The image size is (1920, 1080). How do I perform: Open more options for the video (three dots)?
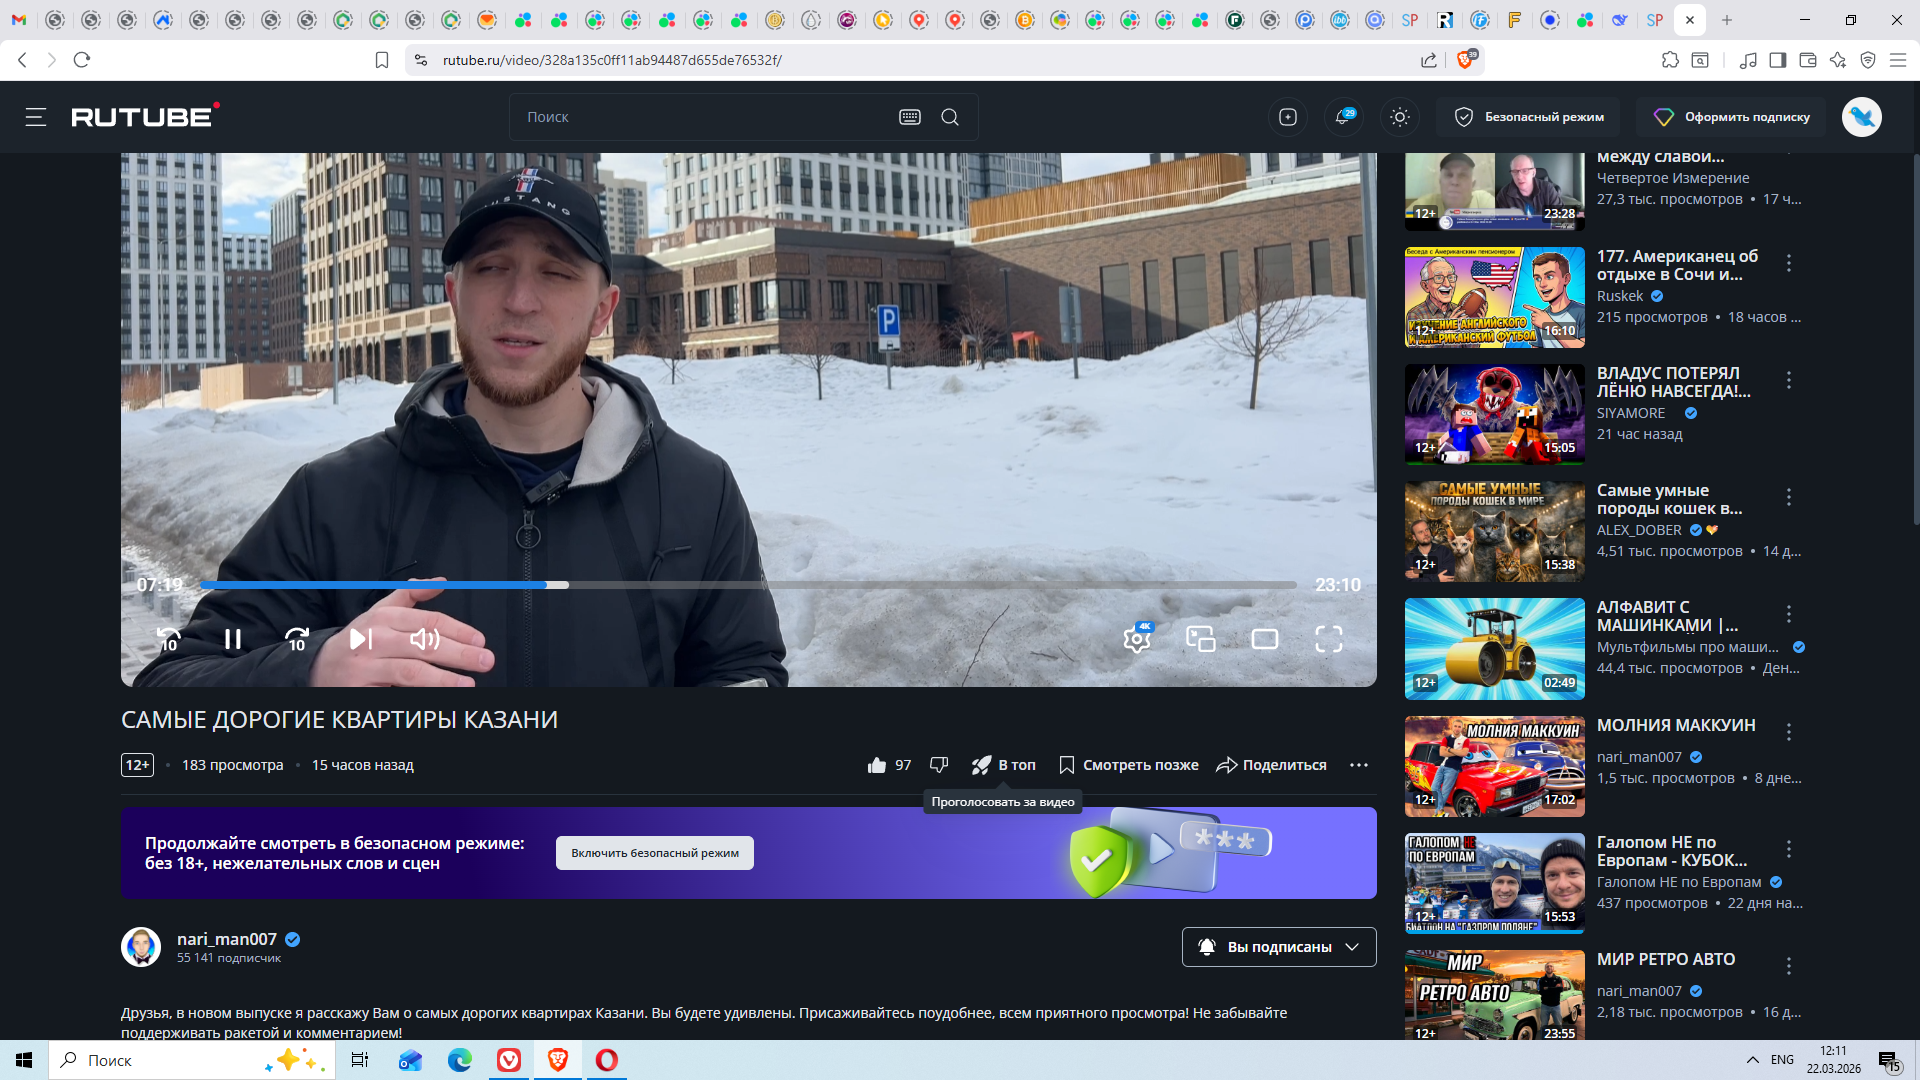click(x=1358, y=765)
